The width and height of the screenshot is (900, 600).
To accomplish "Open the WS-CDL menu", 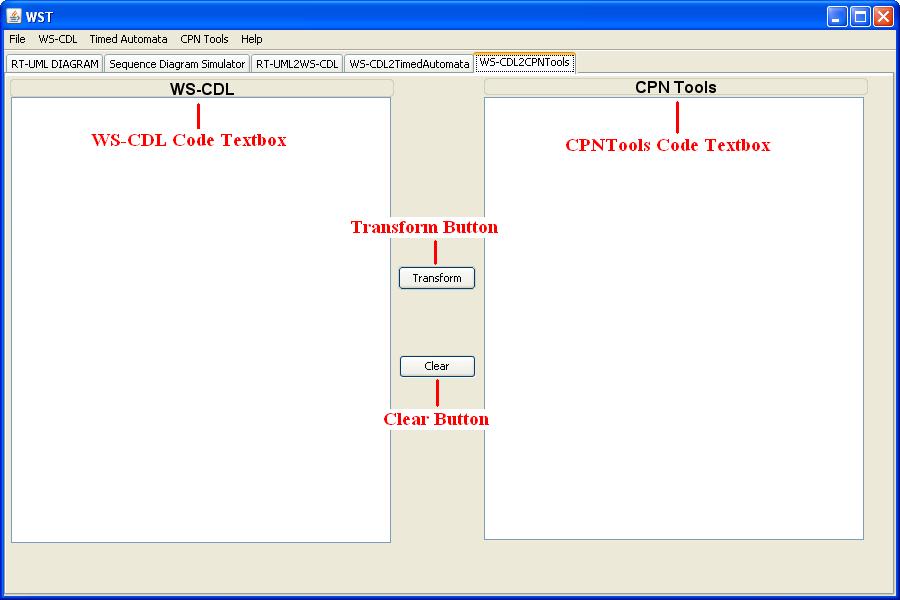I will (x=57, y=39).
